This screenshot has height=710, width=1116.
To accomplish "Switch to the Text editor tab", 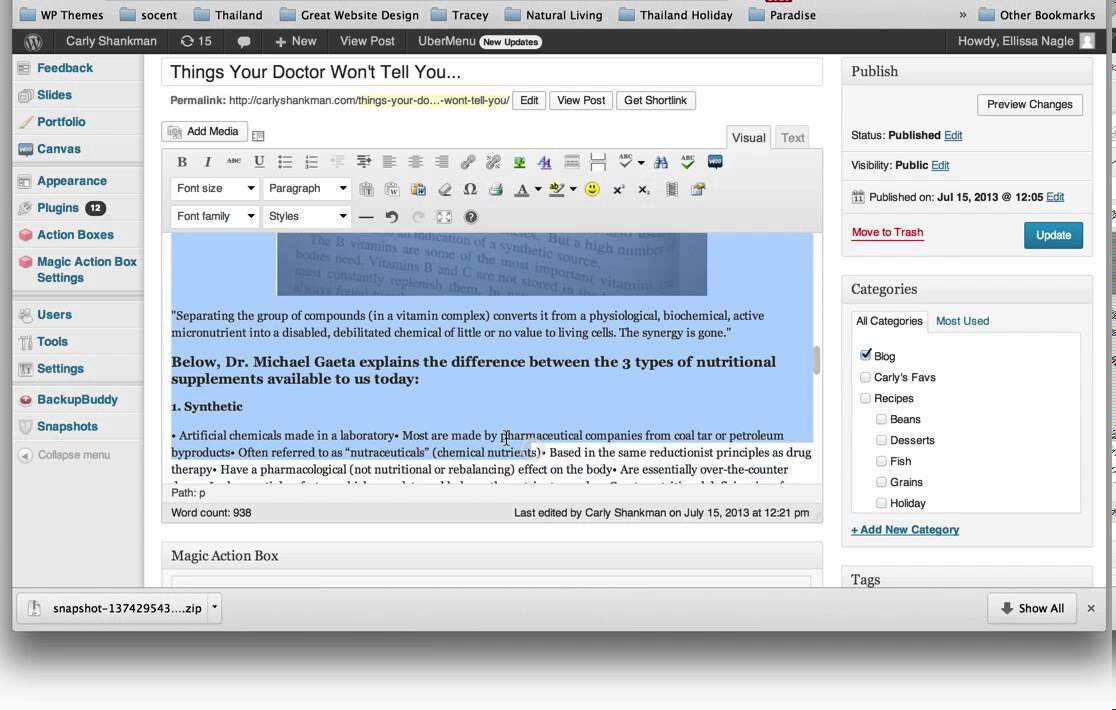I will coord(792,137).
